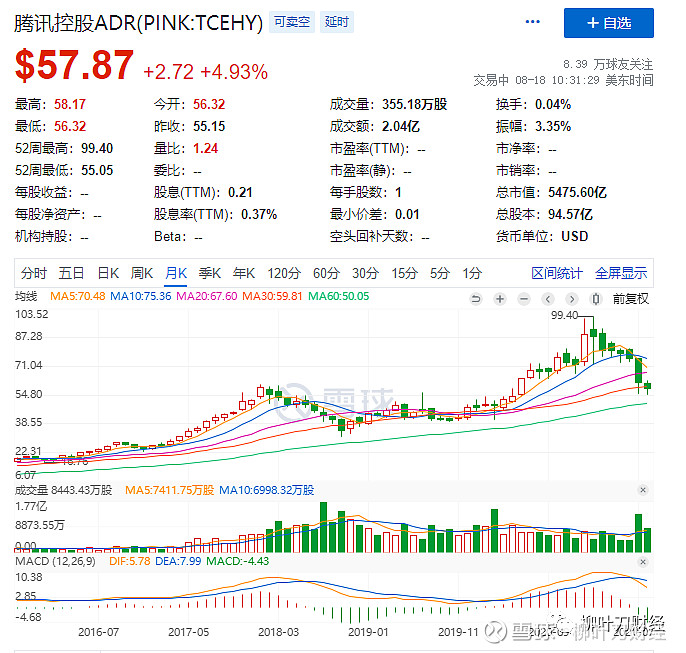Click the 可卖空 tag
Viewport: 686px width, 653px height.
click(x=292, y=22)
